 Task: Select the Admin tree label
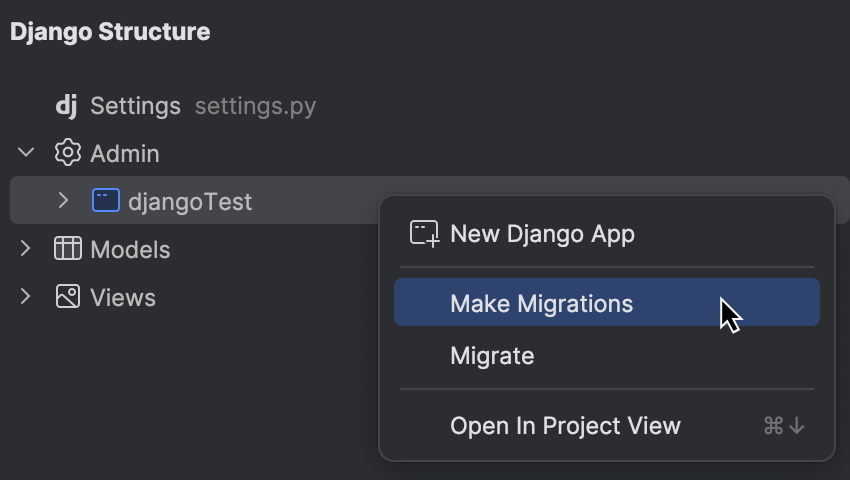click(125, 153)
